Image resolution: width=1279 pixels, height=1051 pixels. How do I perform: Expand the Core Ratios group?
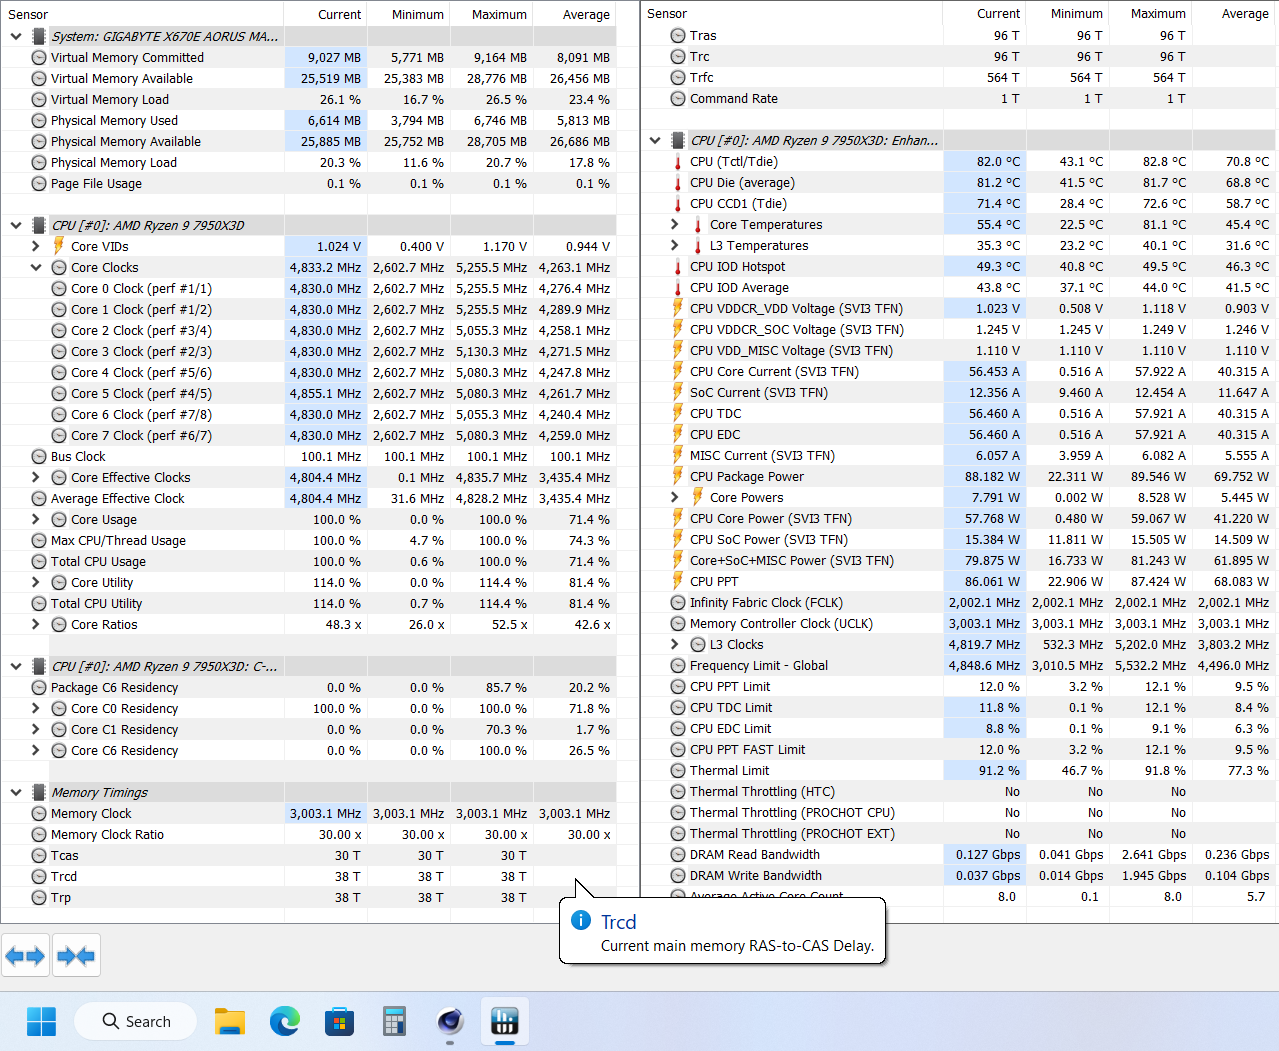click(36, 624)
